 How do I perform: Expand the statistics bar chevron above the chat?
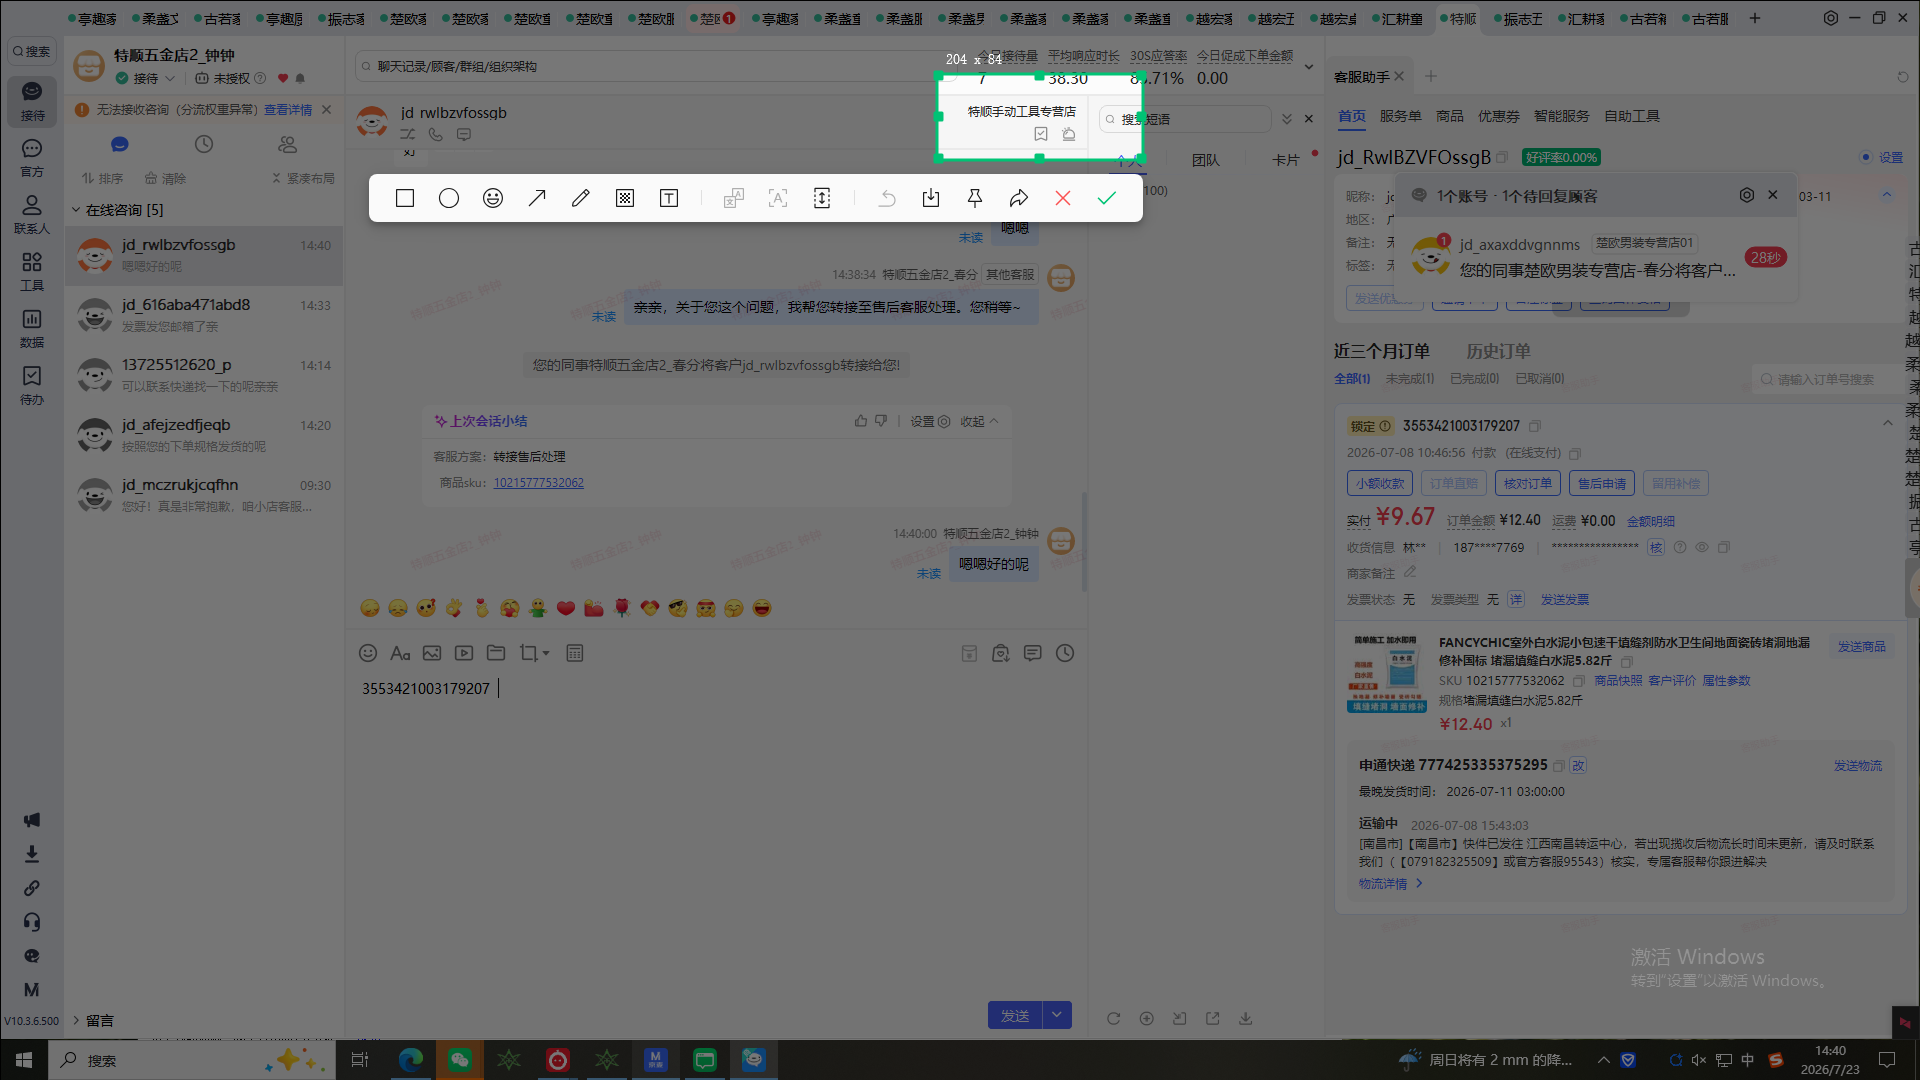coord(1309,67)
